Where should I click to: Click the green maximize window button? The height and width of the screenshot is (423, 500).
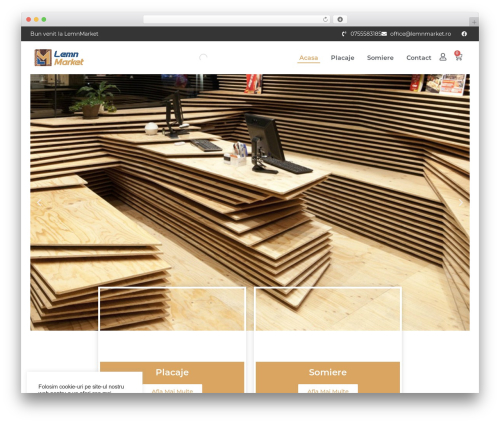click(44, 20)
